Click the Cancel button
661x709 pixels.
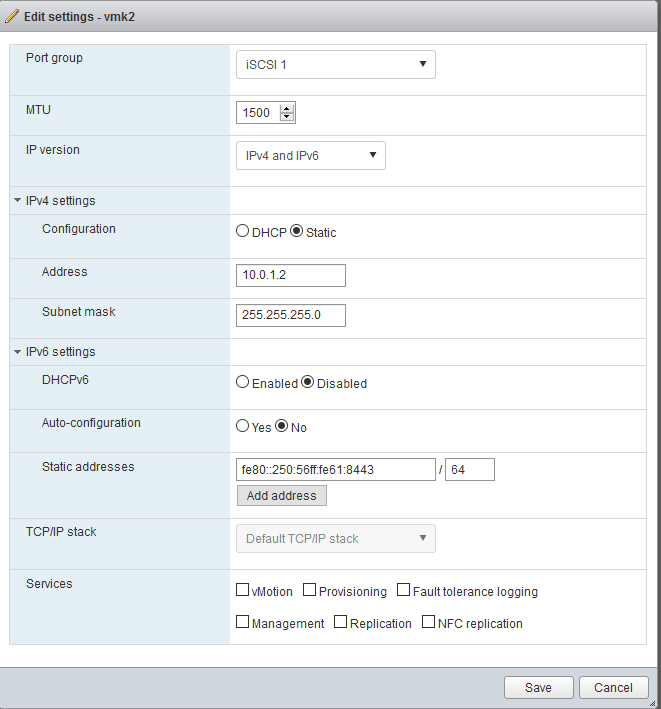[x=614, y=688]
